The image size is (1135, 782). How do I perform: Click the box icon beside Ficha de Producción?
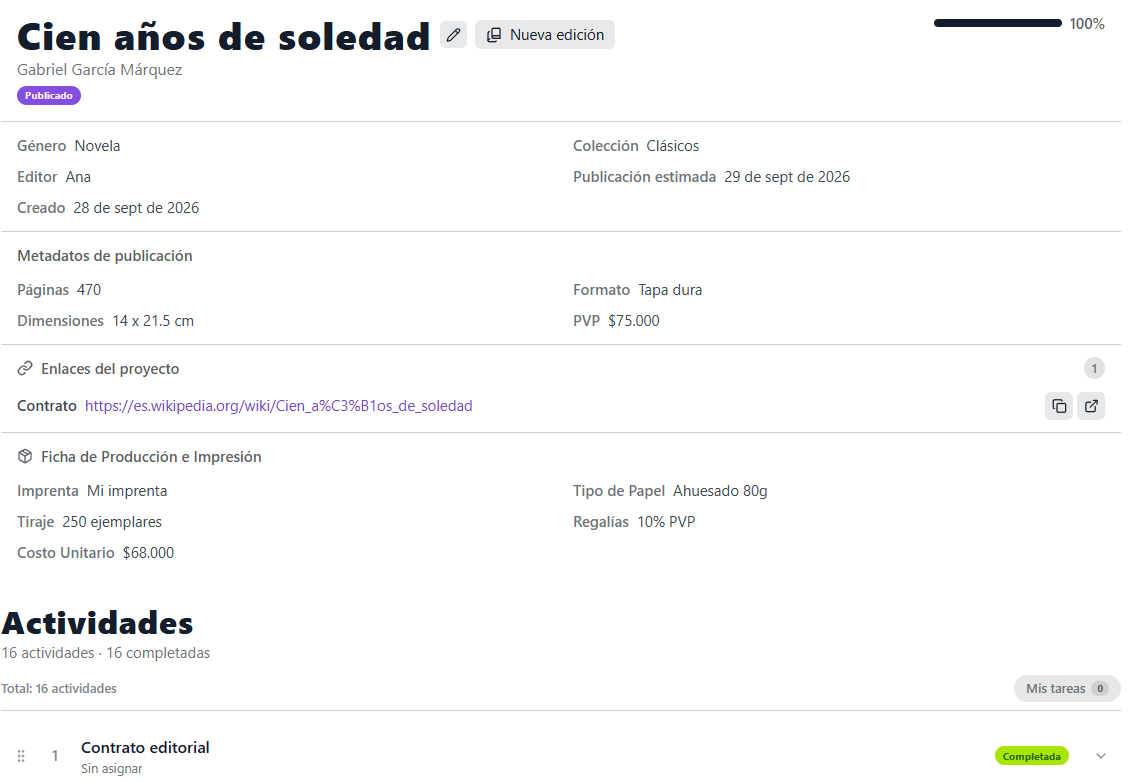25,456
